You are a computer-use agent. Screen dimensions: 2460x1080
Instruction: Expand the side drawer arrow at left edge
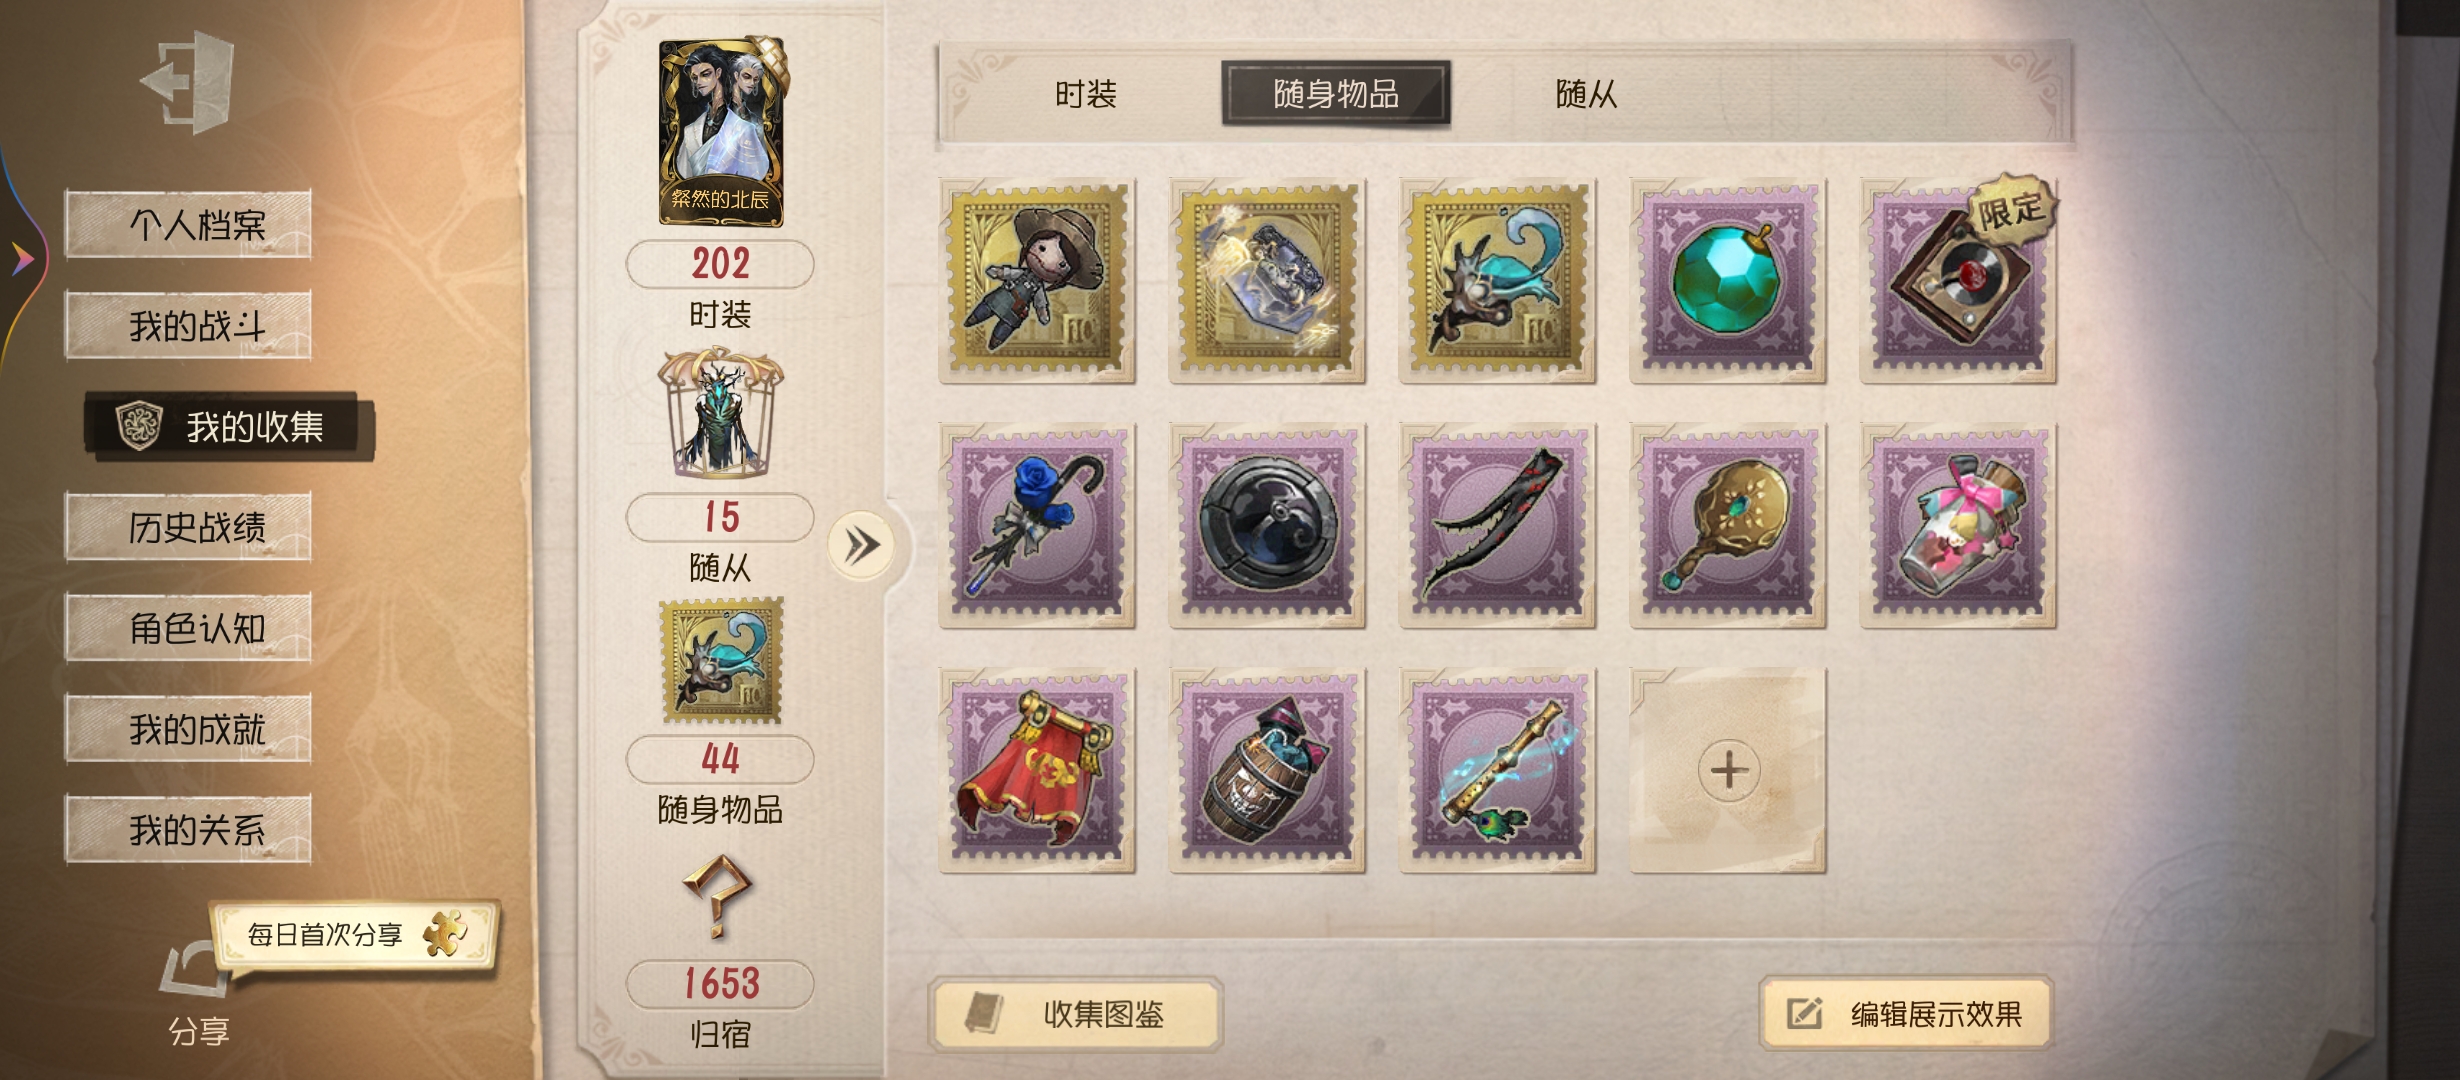(x=22, y=260)
